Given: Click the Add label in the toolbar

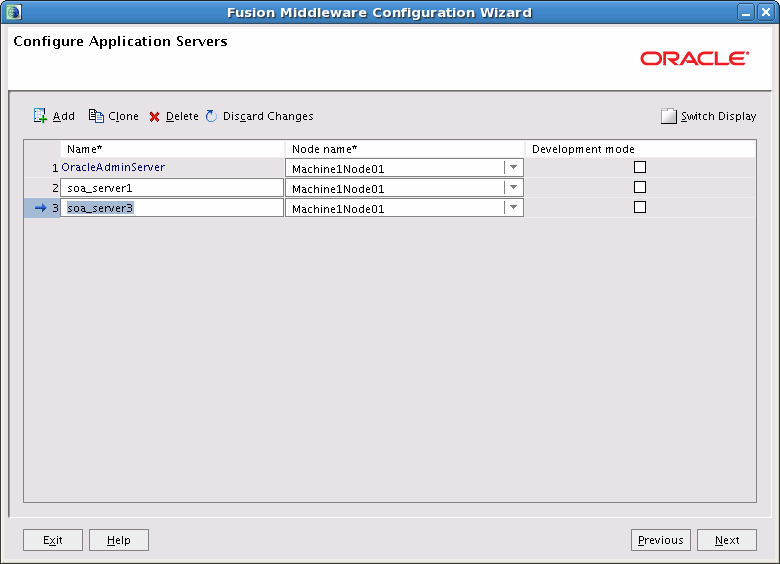Looking at the screenshot, I should coord(64,116).
